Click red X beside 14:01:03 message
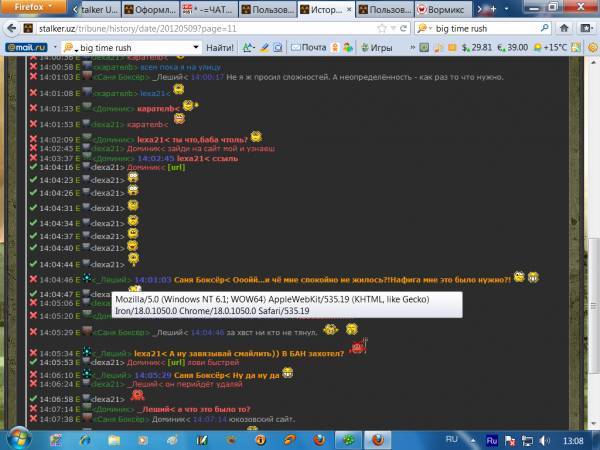The width and height of the screenshot is (600, 450). pyautogui.click(x=33, y=76)
